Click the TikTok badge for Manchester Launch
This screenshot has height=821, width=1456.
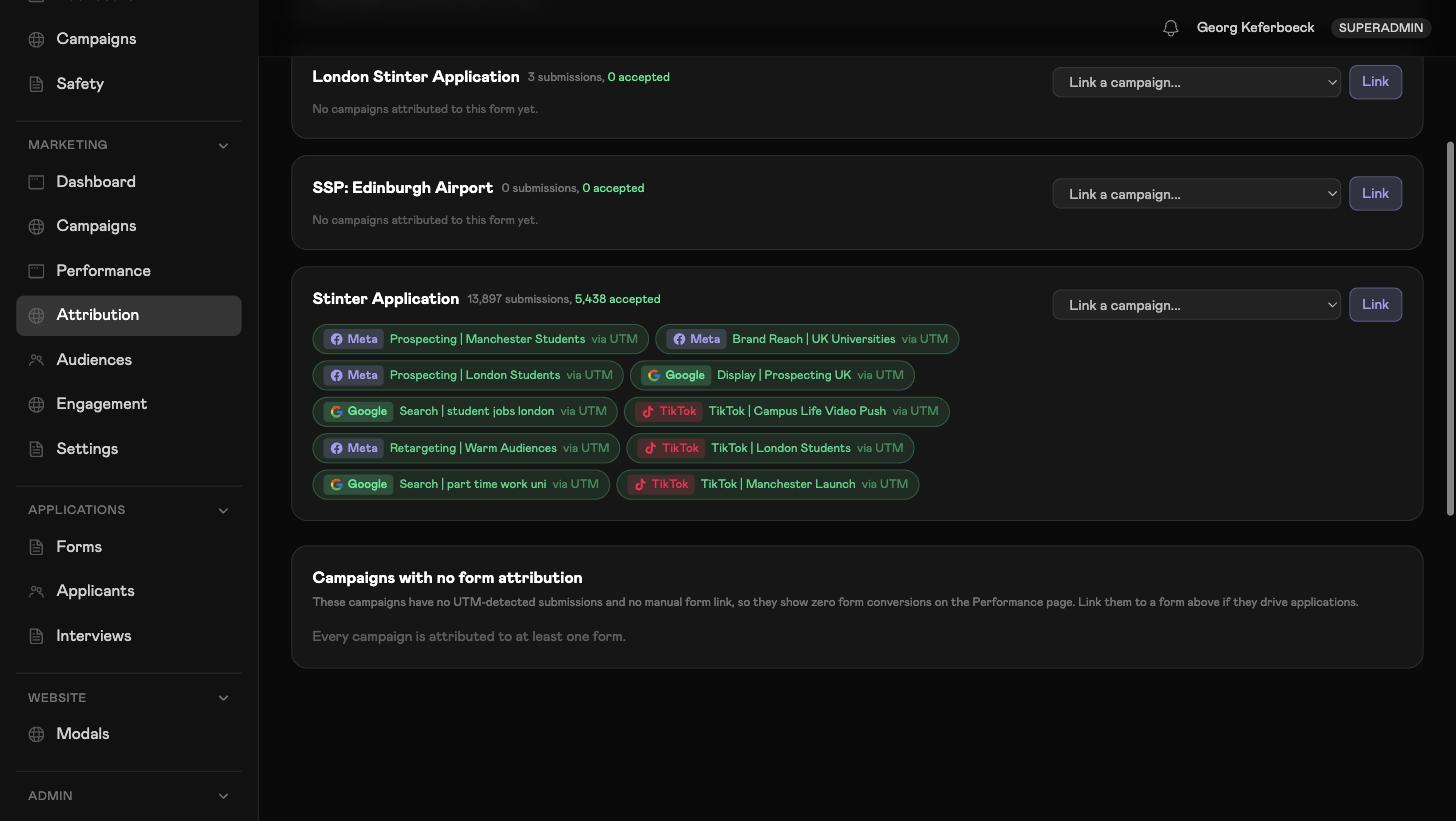click(661, 484)
